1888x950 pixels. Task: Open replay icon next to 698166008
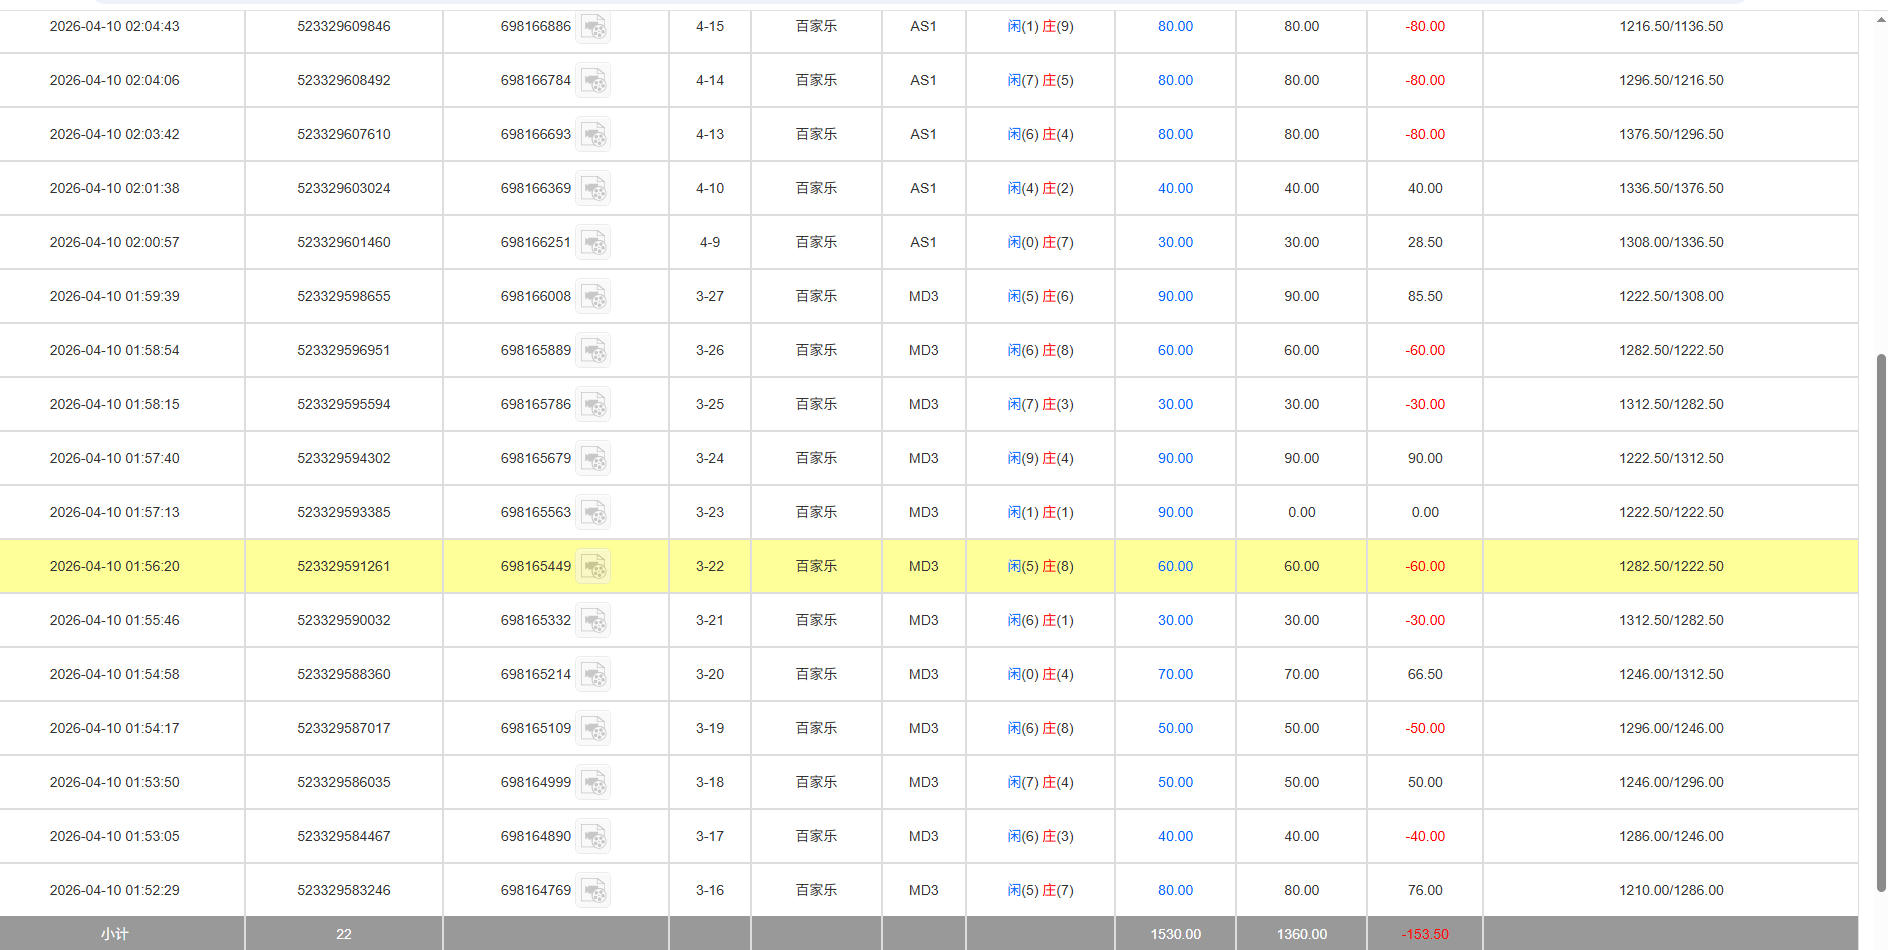pyautogui.click(x=594, y=297)
